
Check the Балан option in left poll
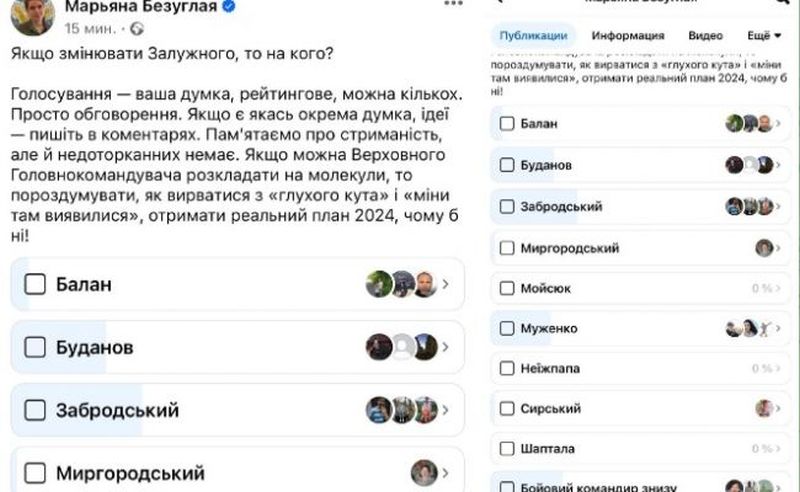click(35, 285)
